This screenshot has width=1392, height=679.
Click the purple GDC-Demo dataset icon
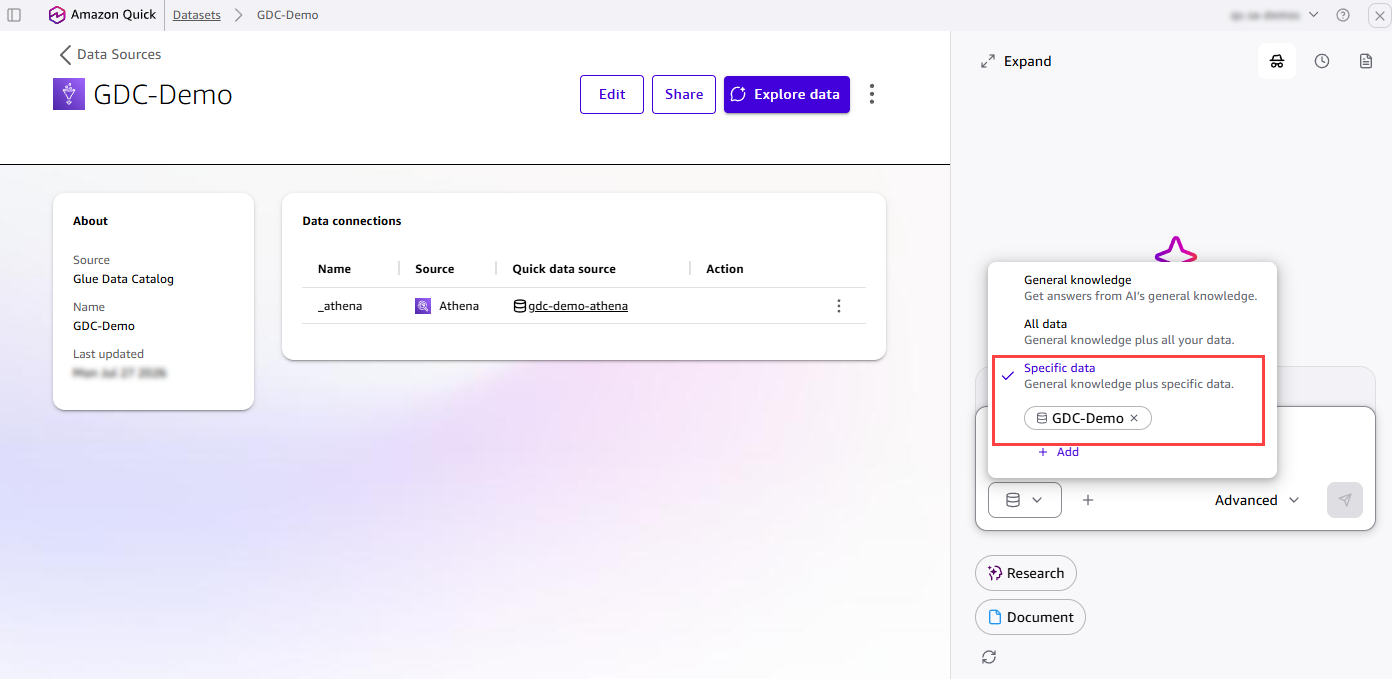click(69, 94)
